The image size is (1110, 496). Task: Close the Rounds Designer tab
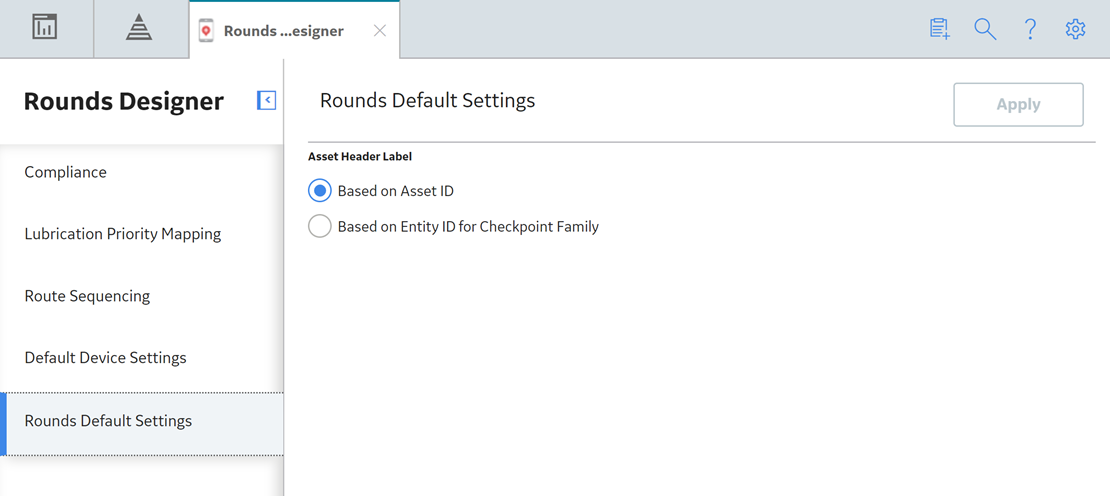tap(380, 30)
